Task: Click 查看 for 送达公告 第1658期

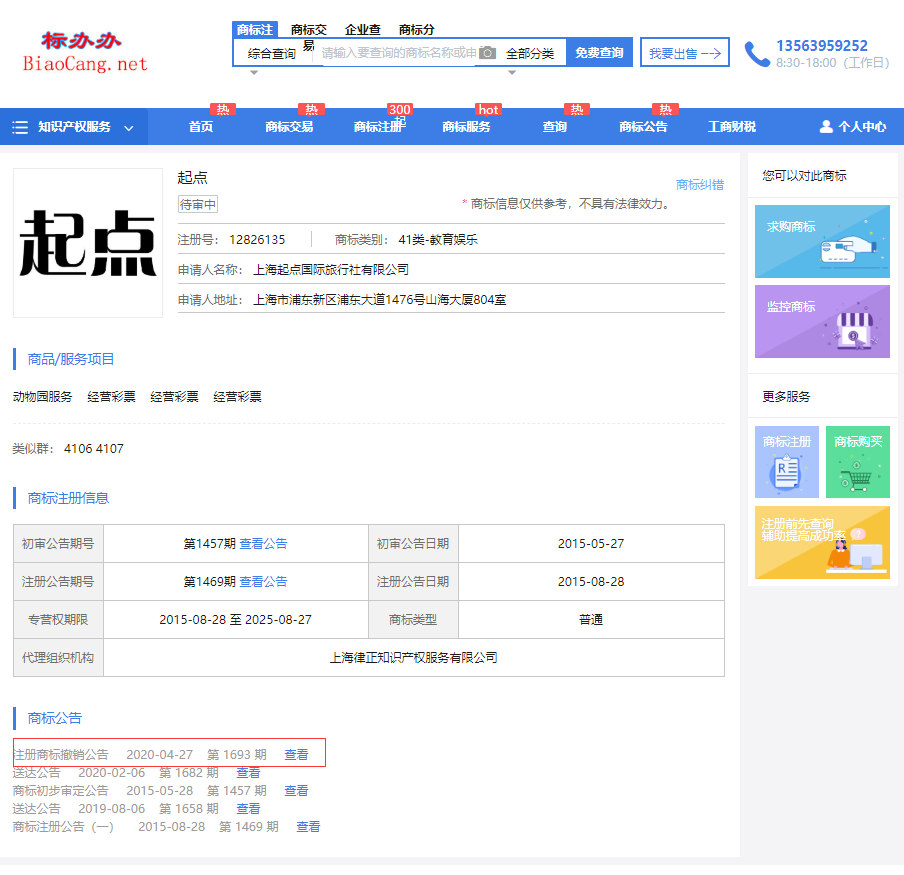Action: pos(248,809)
